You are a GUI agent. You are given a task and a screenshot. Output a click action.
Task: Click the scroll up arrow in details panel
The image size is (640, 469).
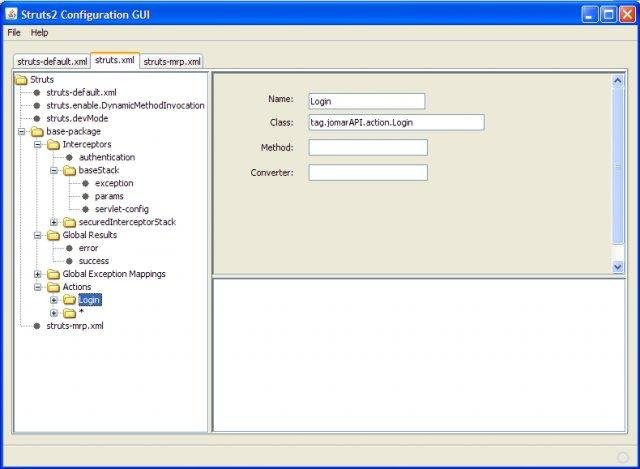click(x=618, y=80)
